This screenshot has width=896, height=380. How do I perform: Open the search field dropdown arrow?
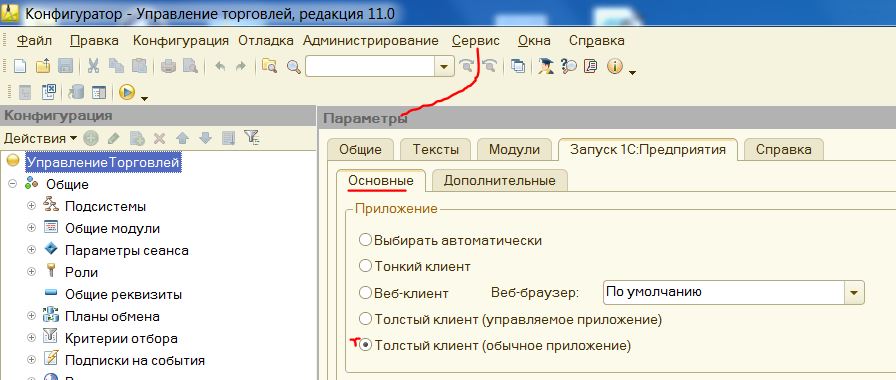[443, 66]
